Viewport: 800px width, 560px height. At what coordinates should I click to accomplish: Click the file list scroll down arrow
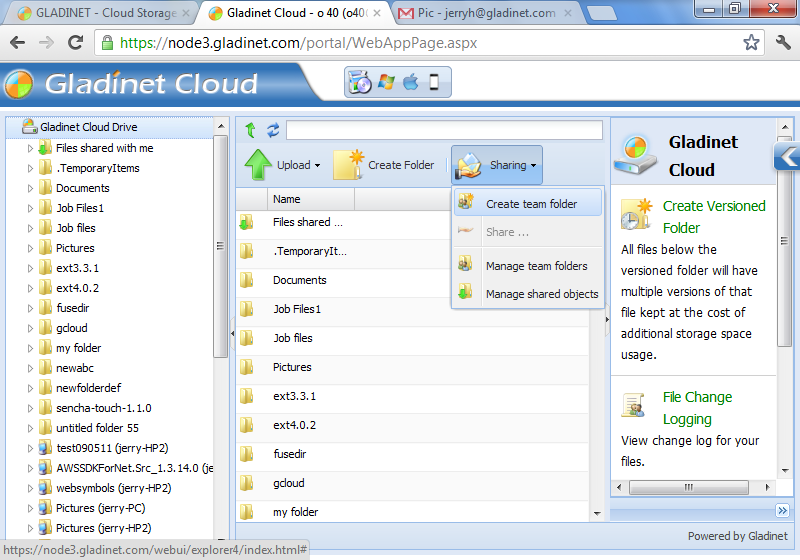pyautogui.click(x=597, y=513)
